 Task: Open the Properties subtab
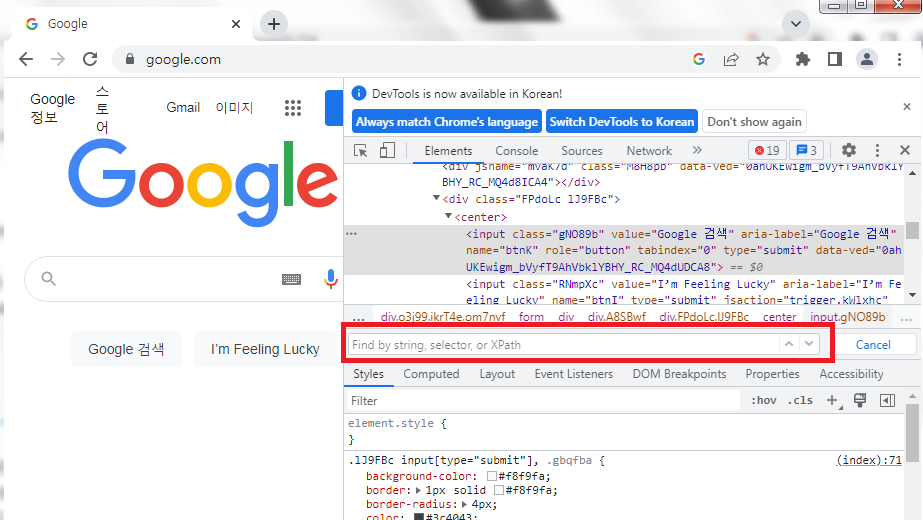click(772, 374)
